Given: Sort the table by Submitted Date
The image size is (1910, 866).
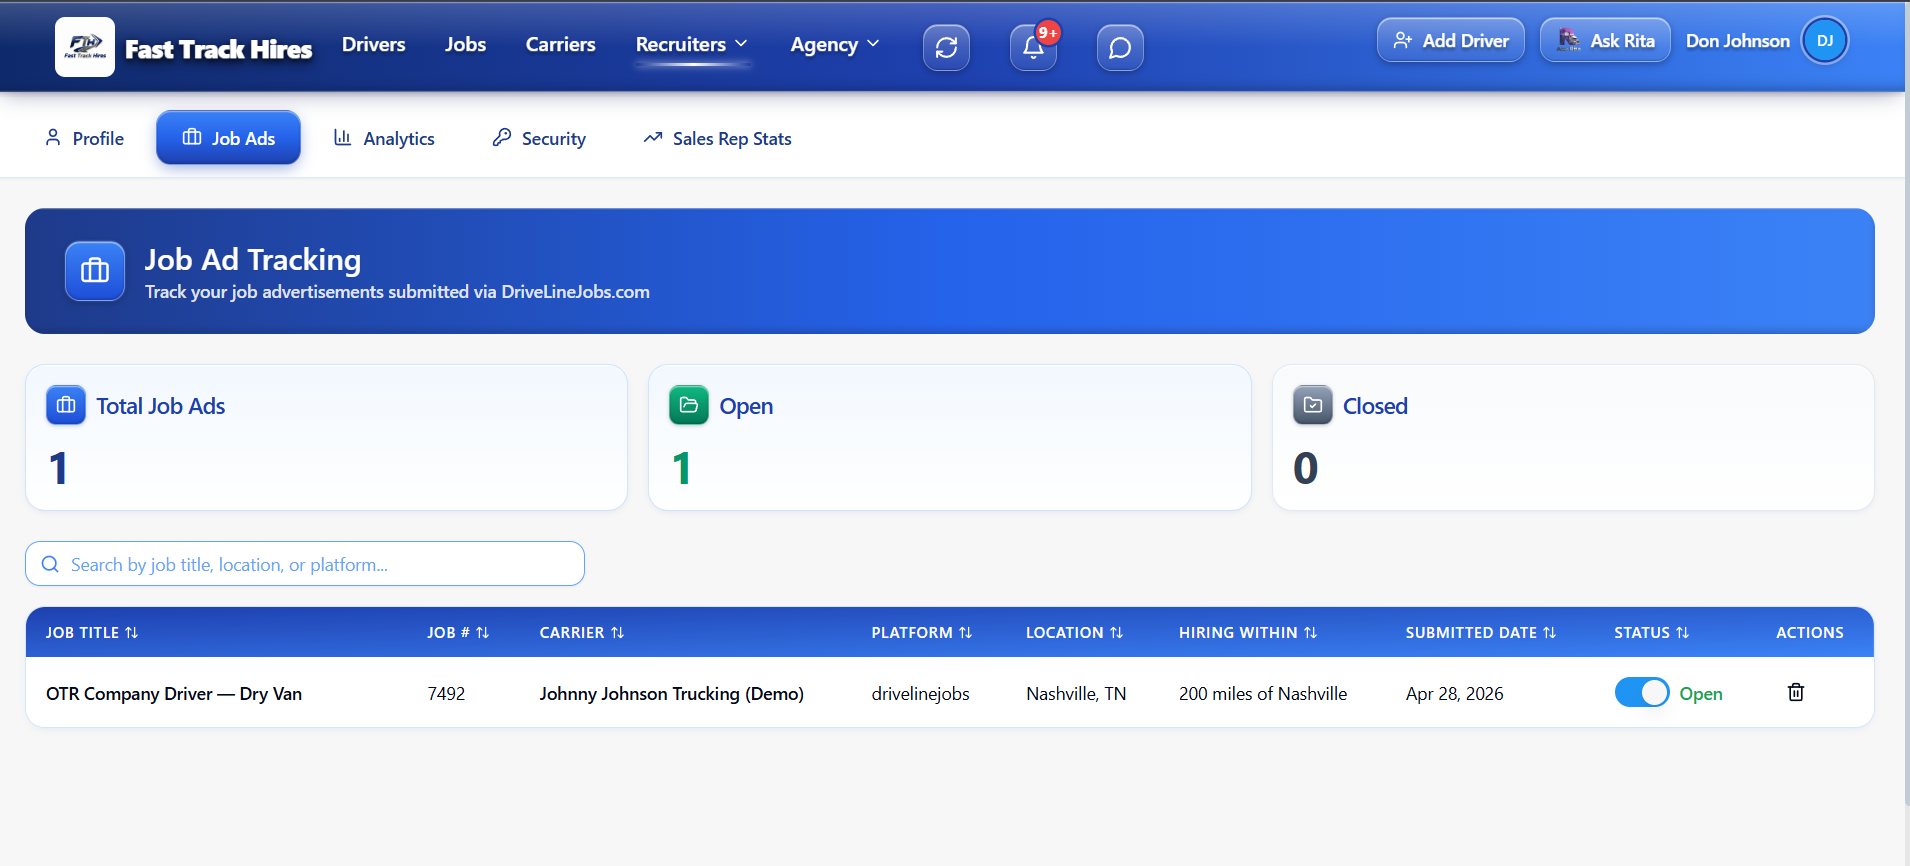Looking at the screenshot, I should [x=1481, y=632].
